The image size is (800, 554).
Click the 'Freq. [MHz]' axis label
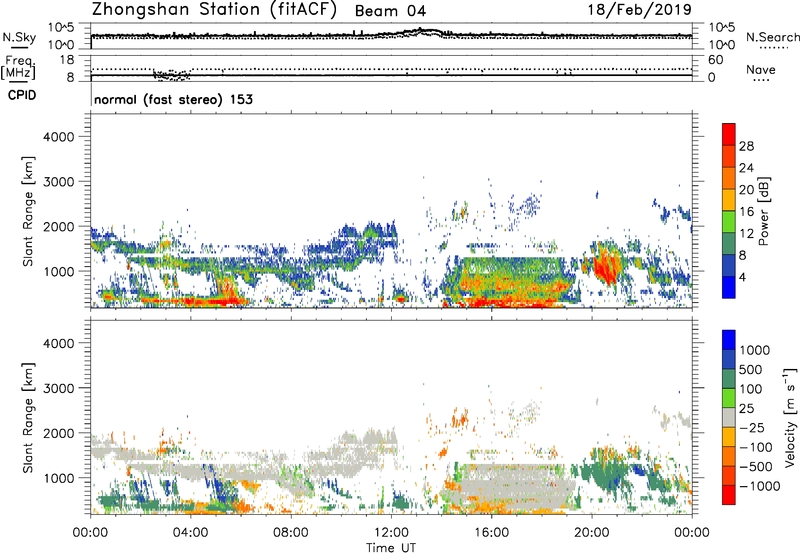click(x=19, y=67)
